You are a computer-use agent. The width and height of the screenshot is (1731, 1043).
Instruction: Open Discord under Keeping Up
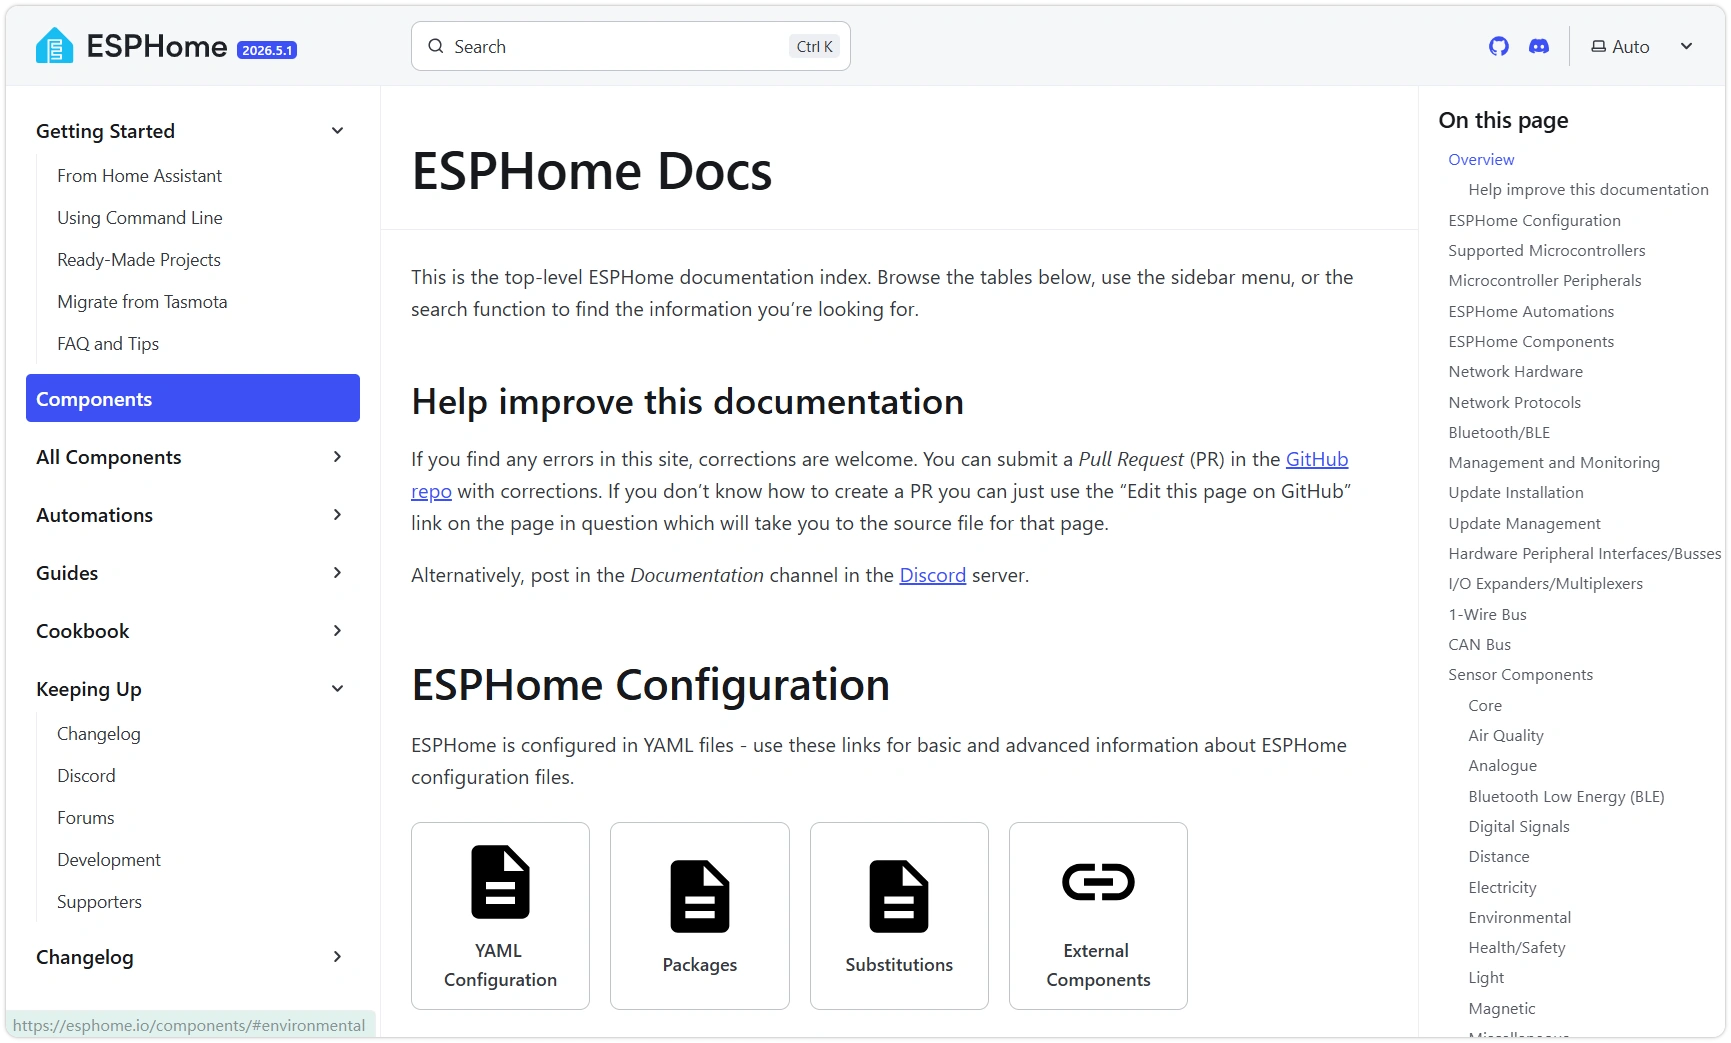pyautogui.click(x=86, y=776)
